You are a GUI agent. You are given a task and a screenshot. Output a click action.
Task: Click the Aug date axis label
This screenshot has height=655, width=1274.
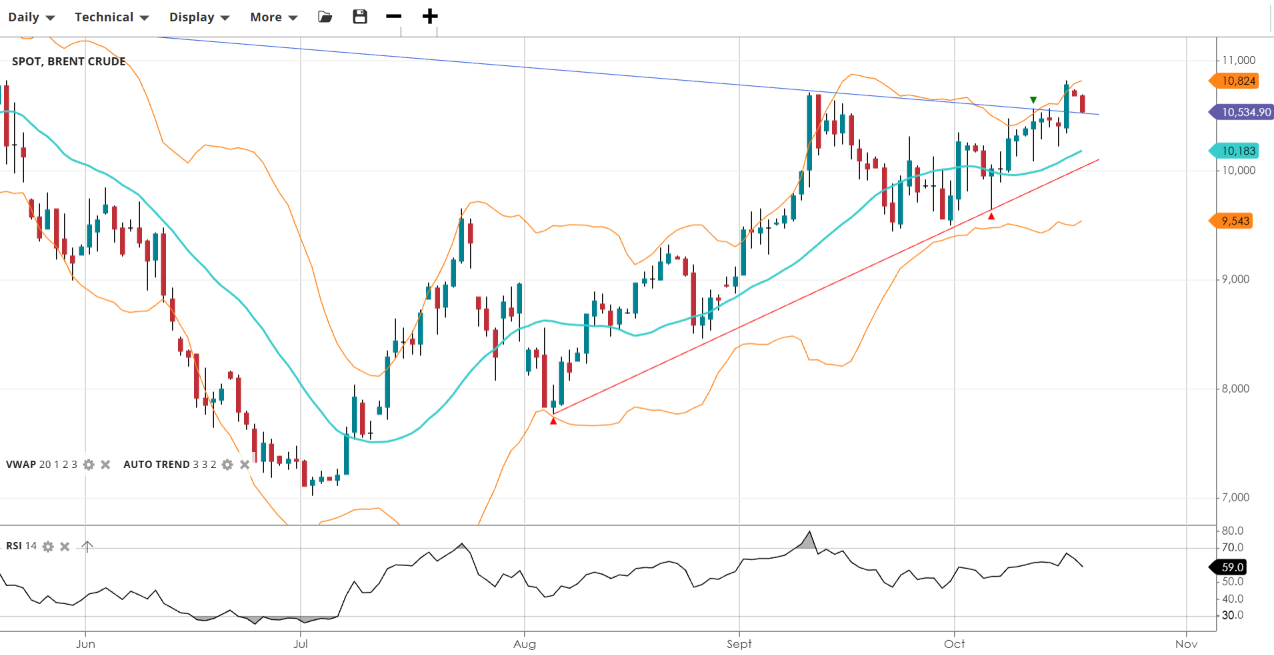click(524, 644)
